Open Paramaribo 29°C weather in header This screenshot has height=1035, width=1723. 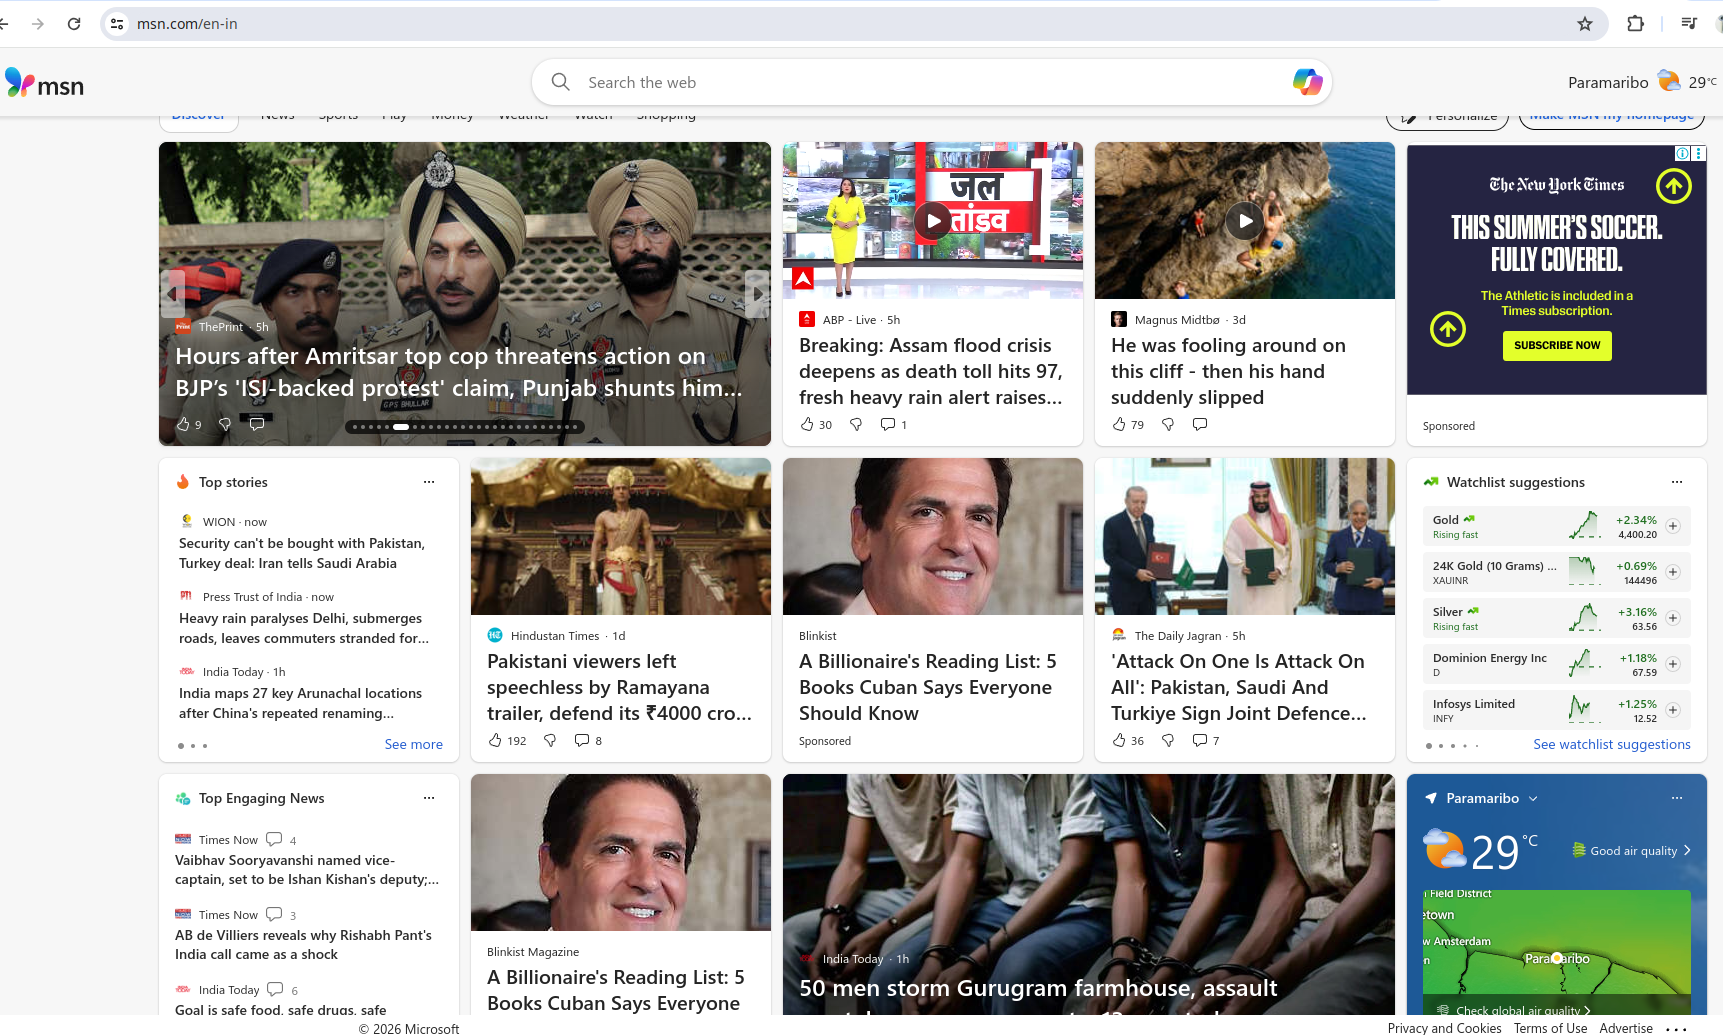tap(1642, 82)
